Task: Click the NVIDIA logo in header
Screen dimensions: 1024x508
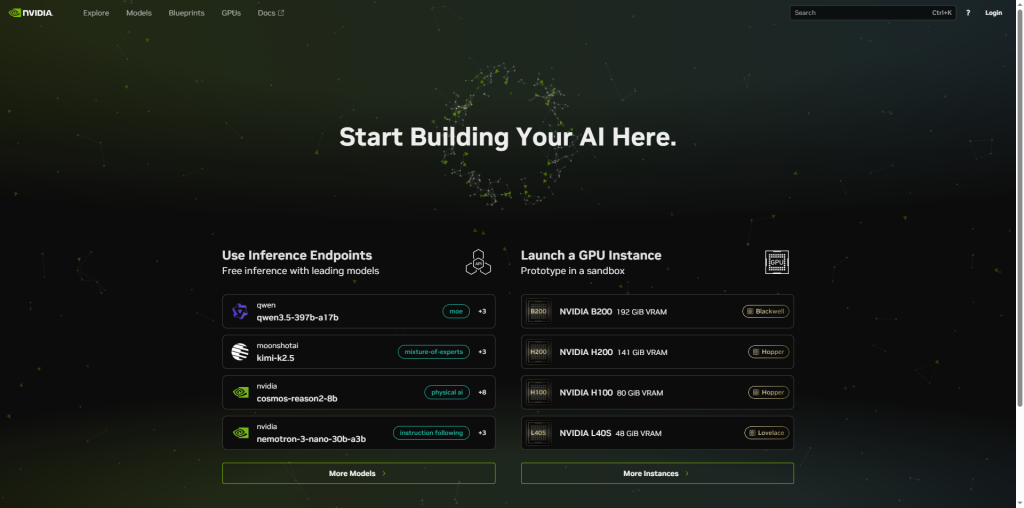Action: pyautogui.click(x=30, y=13)
